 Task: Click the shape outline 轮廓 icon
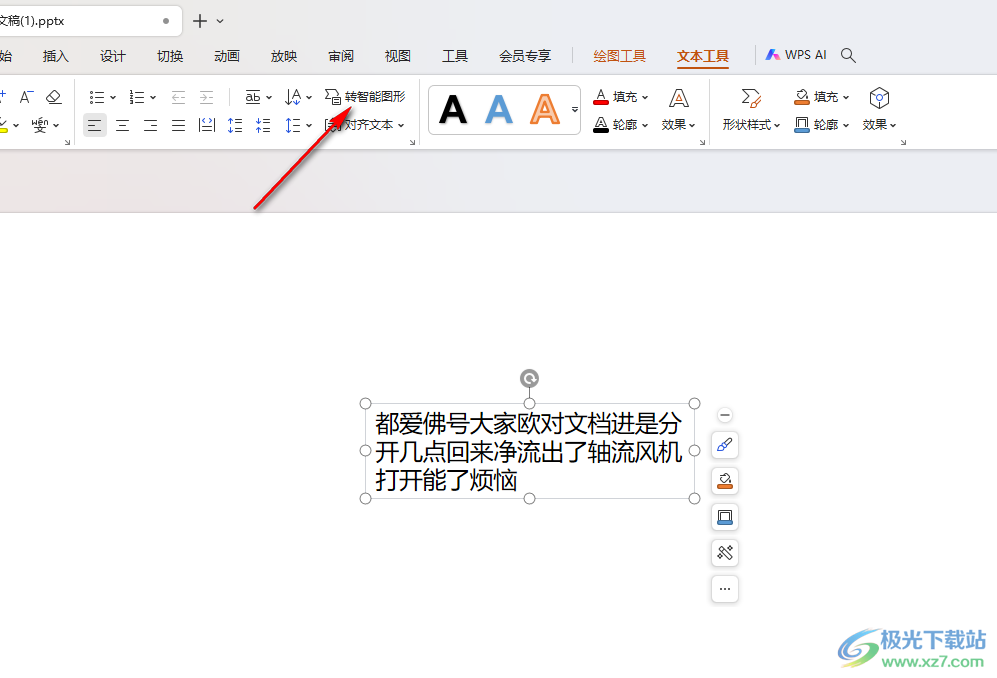tap(802, 125)
